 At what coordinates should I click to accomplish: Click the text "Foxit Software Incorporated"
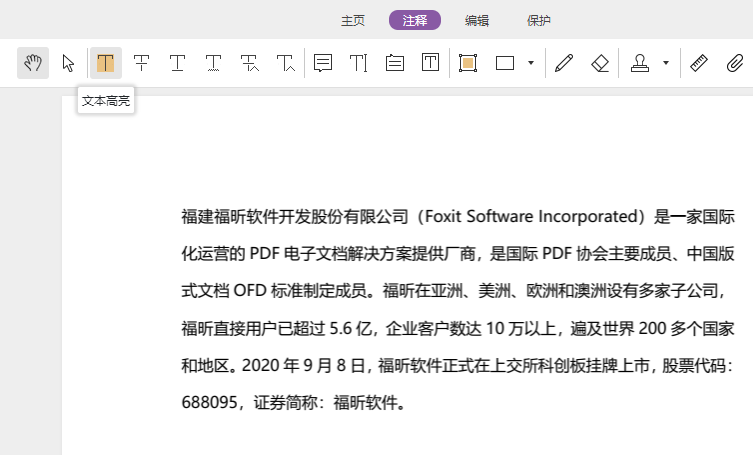[x=531, y=216]
